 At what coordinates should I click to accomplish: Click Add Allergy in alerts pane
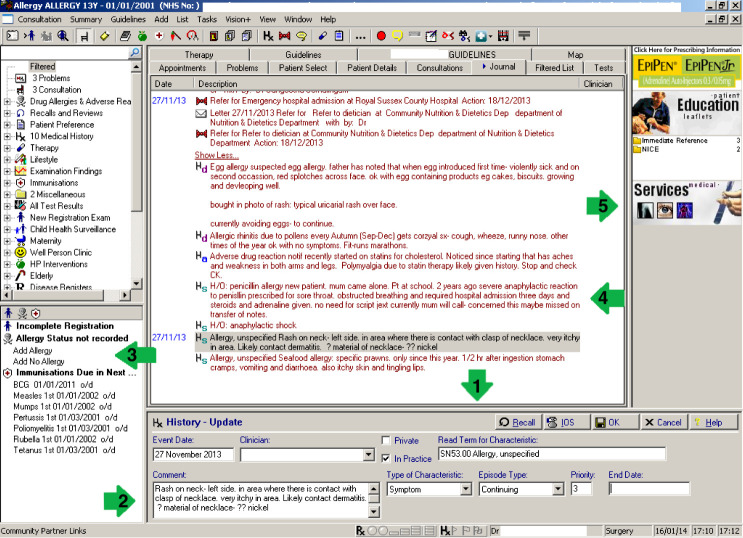point(33,351)
